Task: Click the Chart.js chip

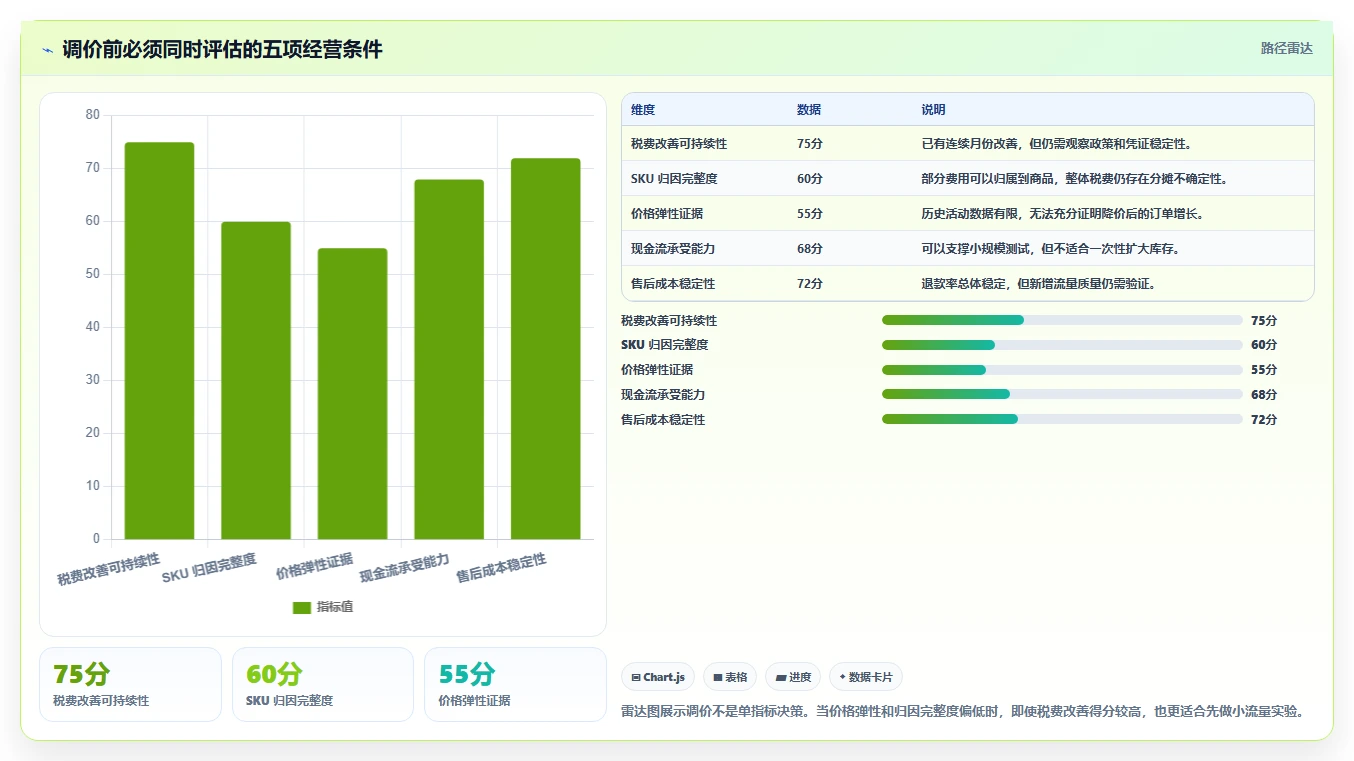Action: coord(658,677)
